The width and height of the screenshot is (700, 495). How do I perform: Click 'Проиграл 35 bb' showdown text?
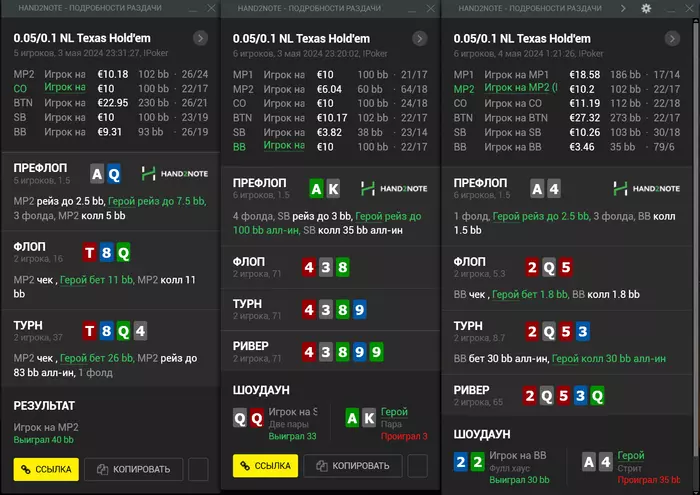pos(649,480)
